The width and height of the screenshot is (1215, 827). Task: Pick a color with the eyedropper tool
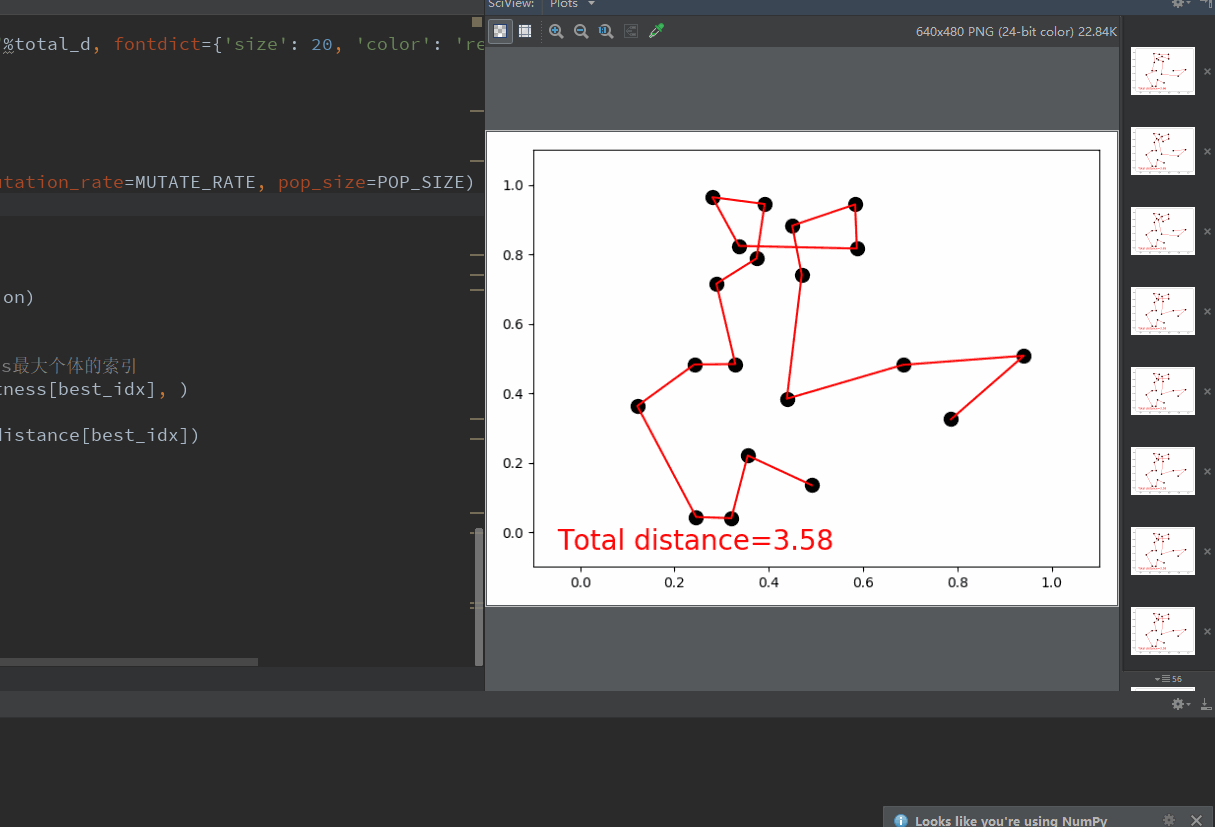pyautogui.click(x=656, y=32)
